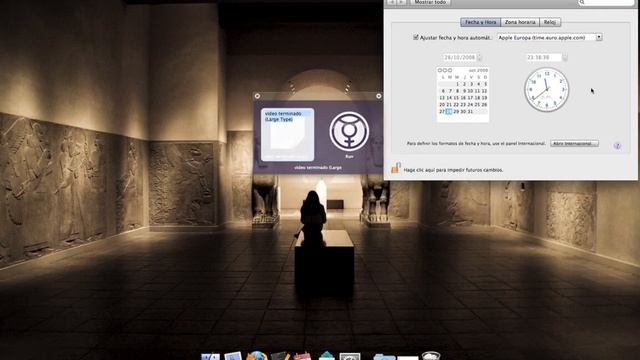The width and height of the screenshot is (640, 360).
Task: Toggle 'Ajustar fecha y hora automát.' checkbox
Action: [416, 37]
